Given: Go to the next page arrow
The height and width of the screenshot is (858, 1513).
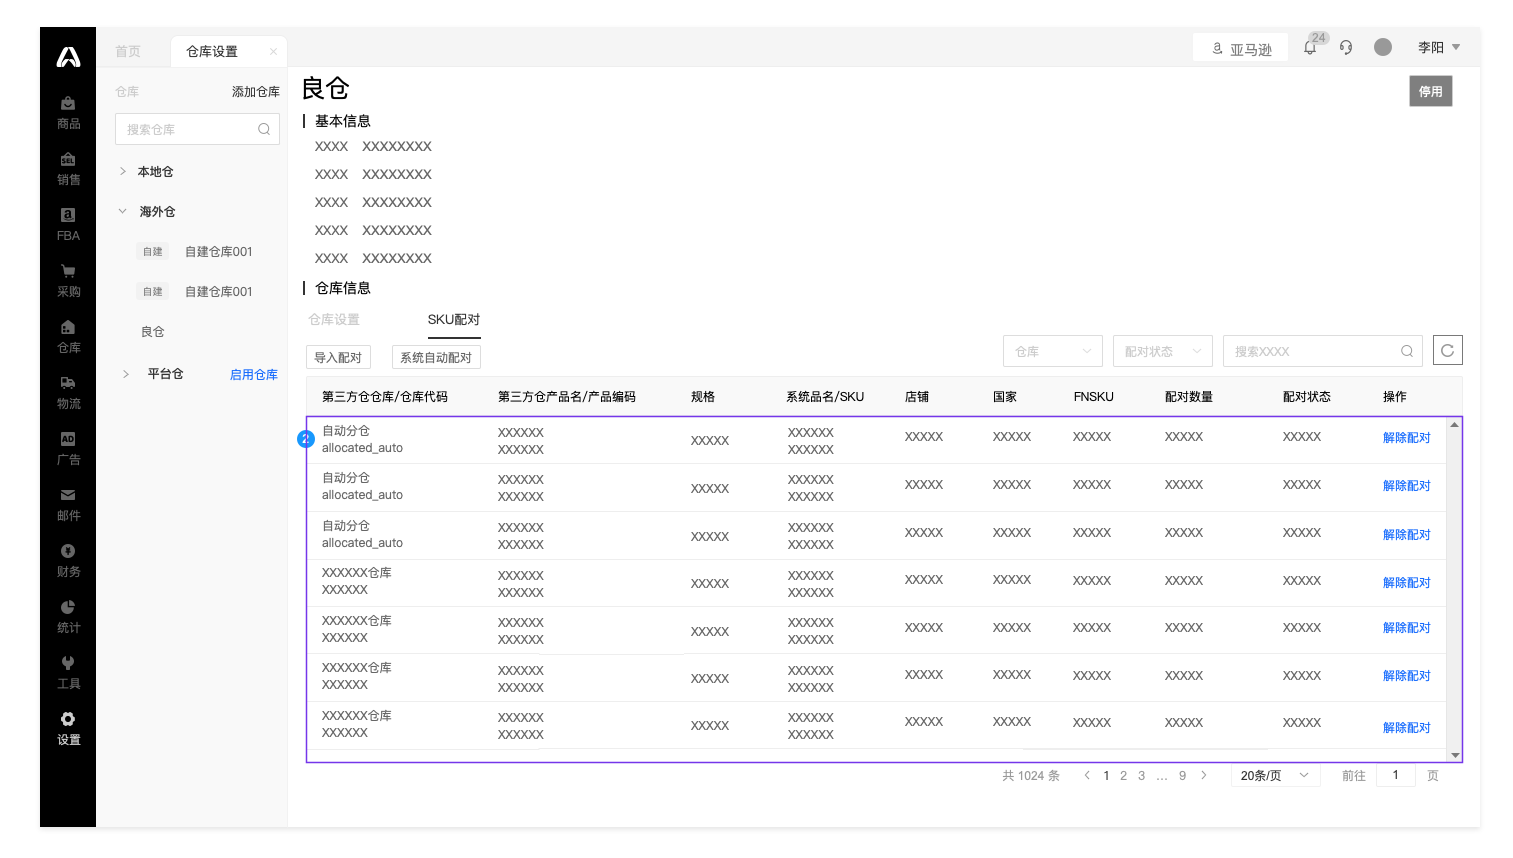Looking at the screenshot, I should 1204,775.
